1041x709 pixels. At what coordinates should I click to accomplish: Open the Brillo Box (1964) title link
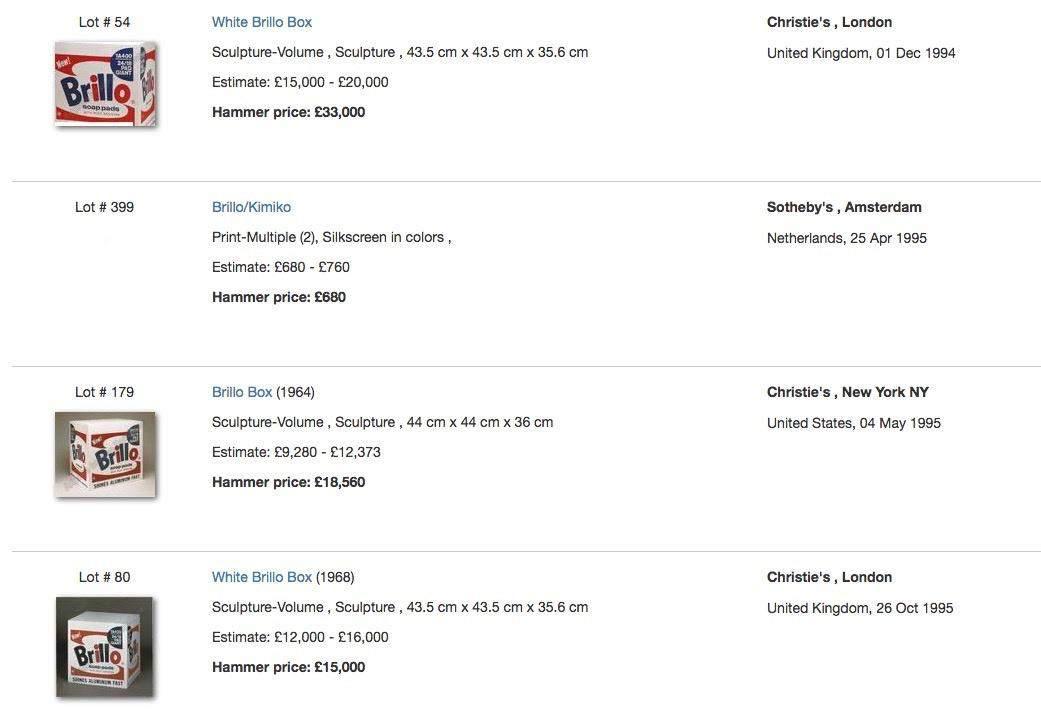point(242,392)
